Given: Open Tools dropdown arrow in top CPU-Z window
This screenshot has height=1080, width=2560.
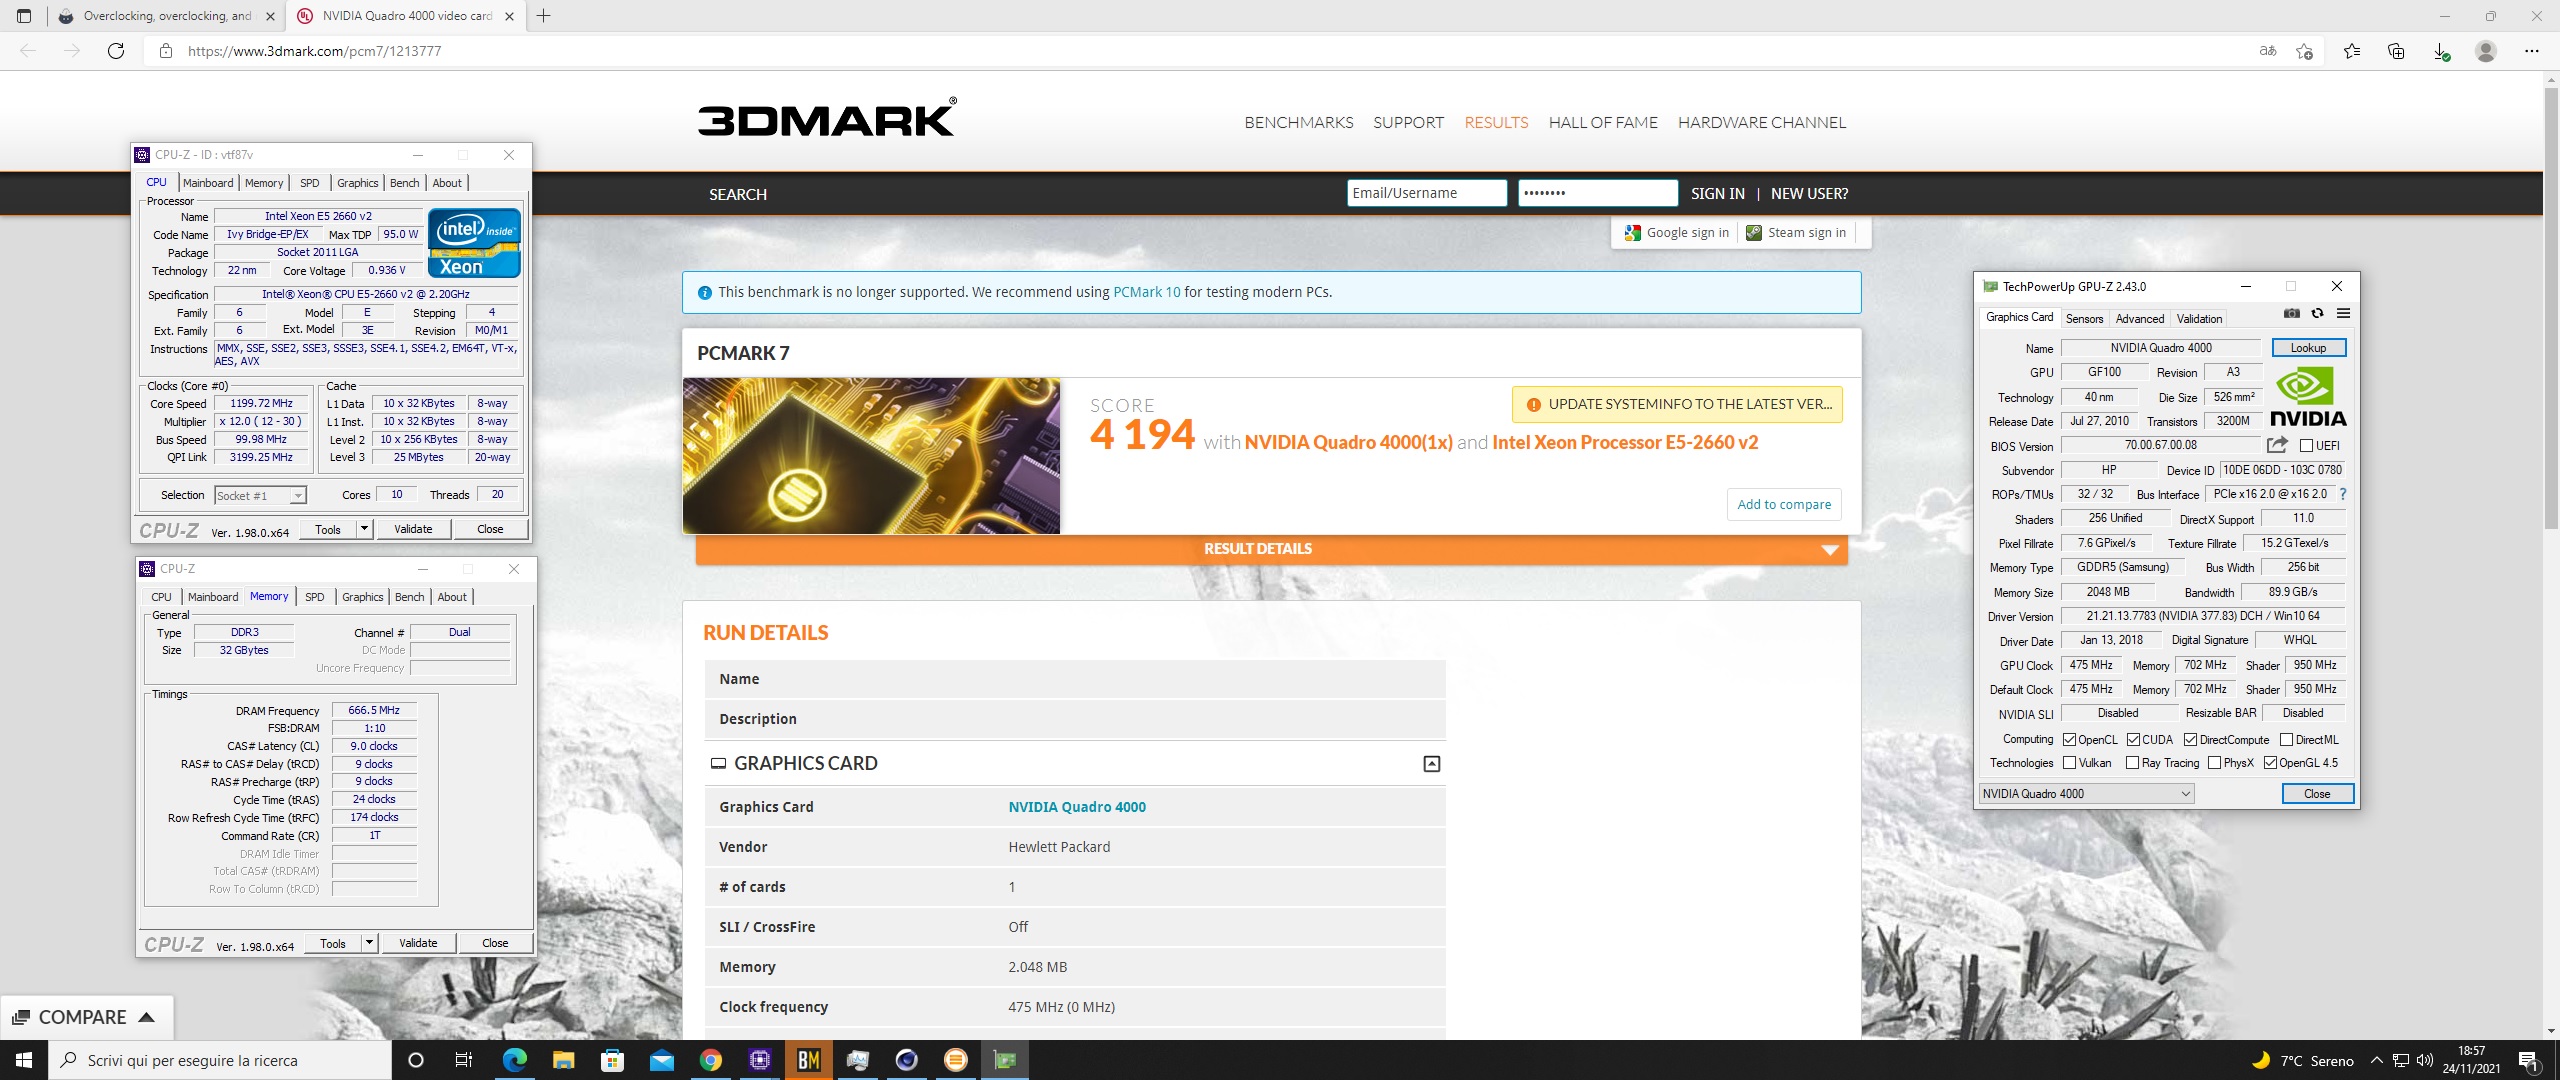Looking at the screenshot, I should 365,529.
